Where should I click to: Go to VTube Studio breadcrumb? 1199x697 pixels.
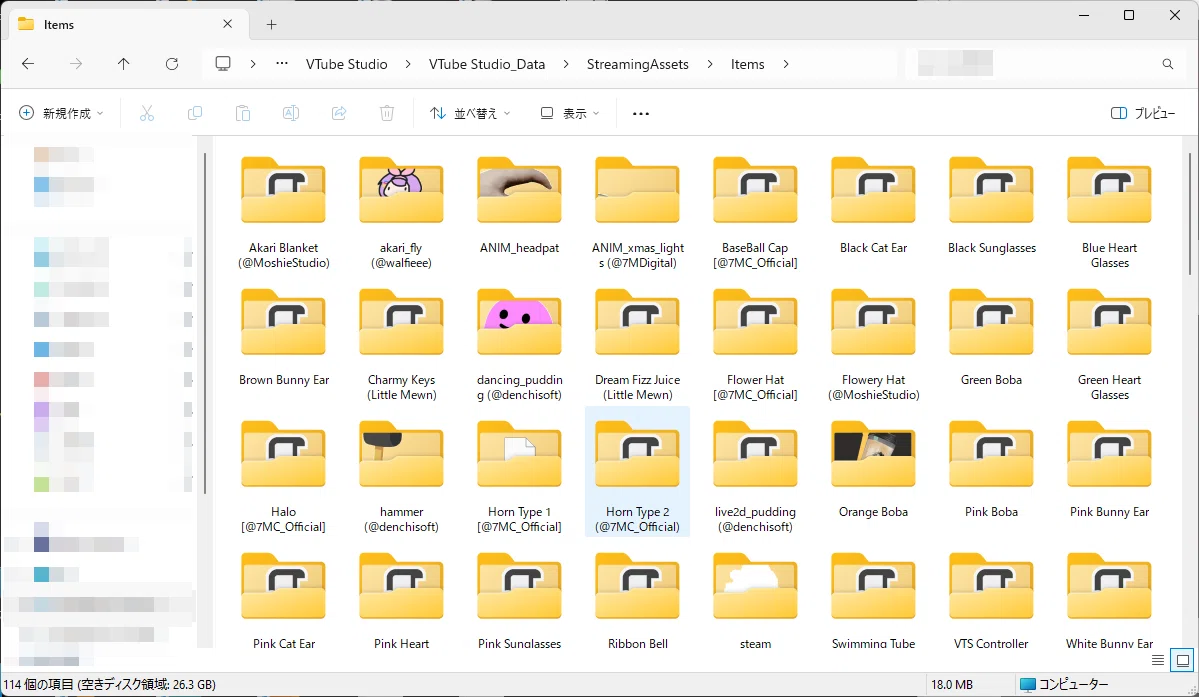pos(346,64)
